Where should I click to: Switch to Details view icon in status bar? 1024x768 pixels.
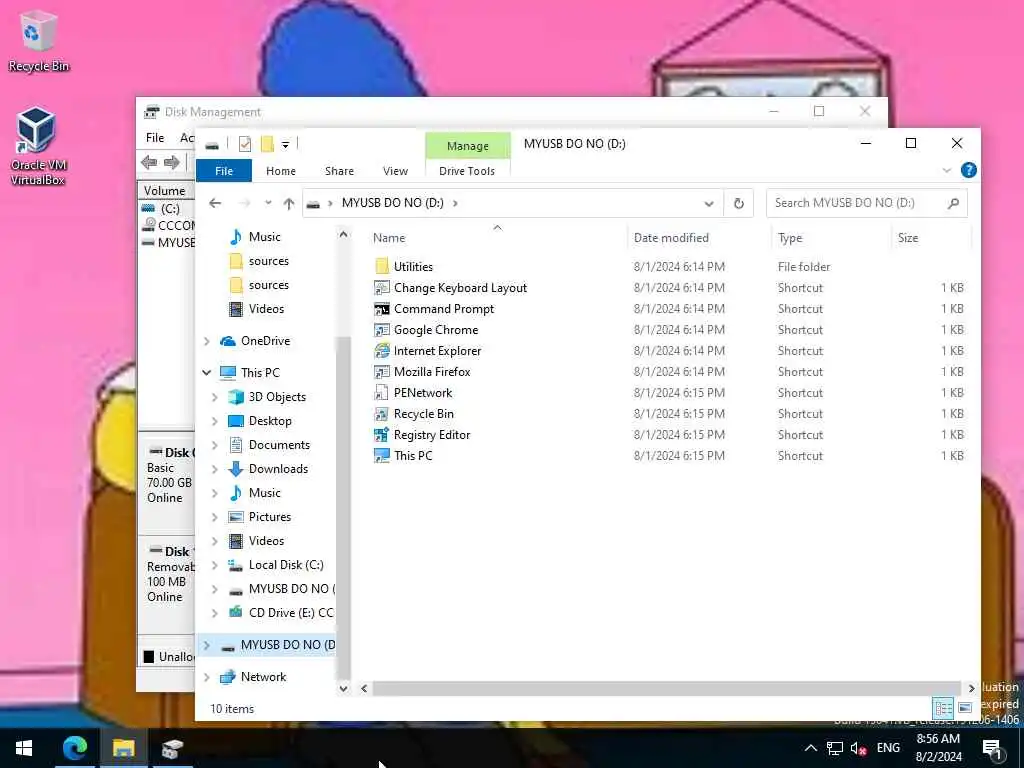[943, 708]
